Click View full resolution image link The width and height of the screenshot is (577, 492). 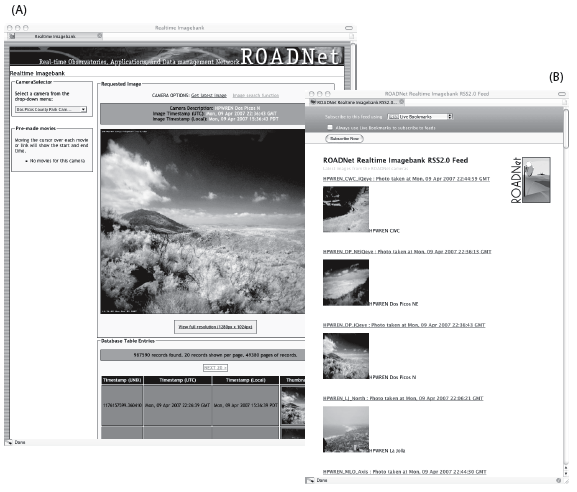tap(215, 327)
